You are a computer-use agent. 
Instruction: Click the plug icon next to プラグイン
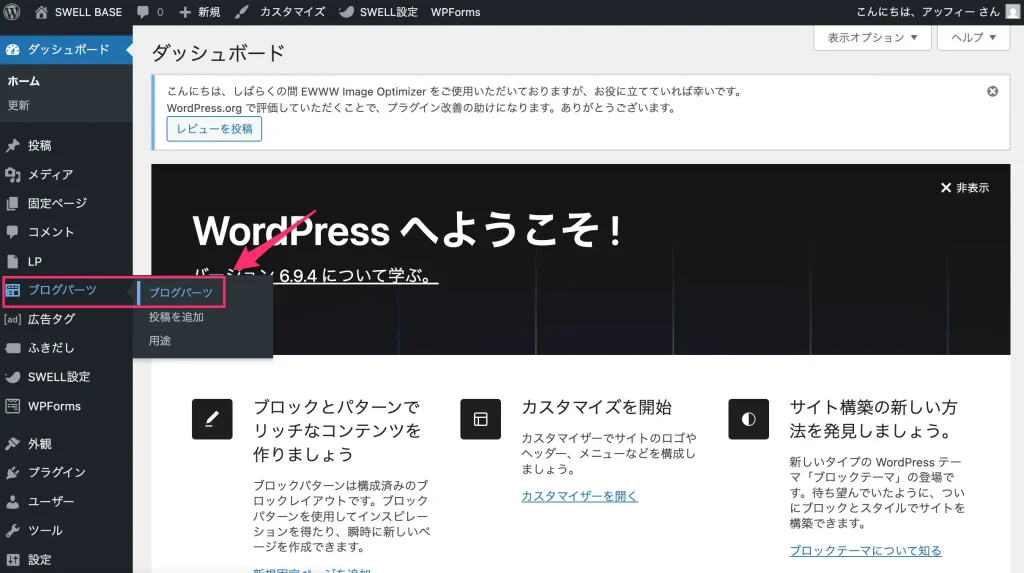tap(12, 472)
